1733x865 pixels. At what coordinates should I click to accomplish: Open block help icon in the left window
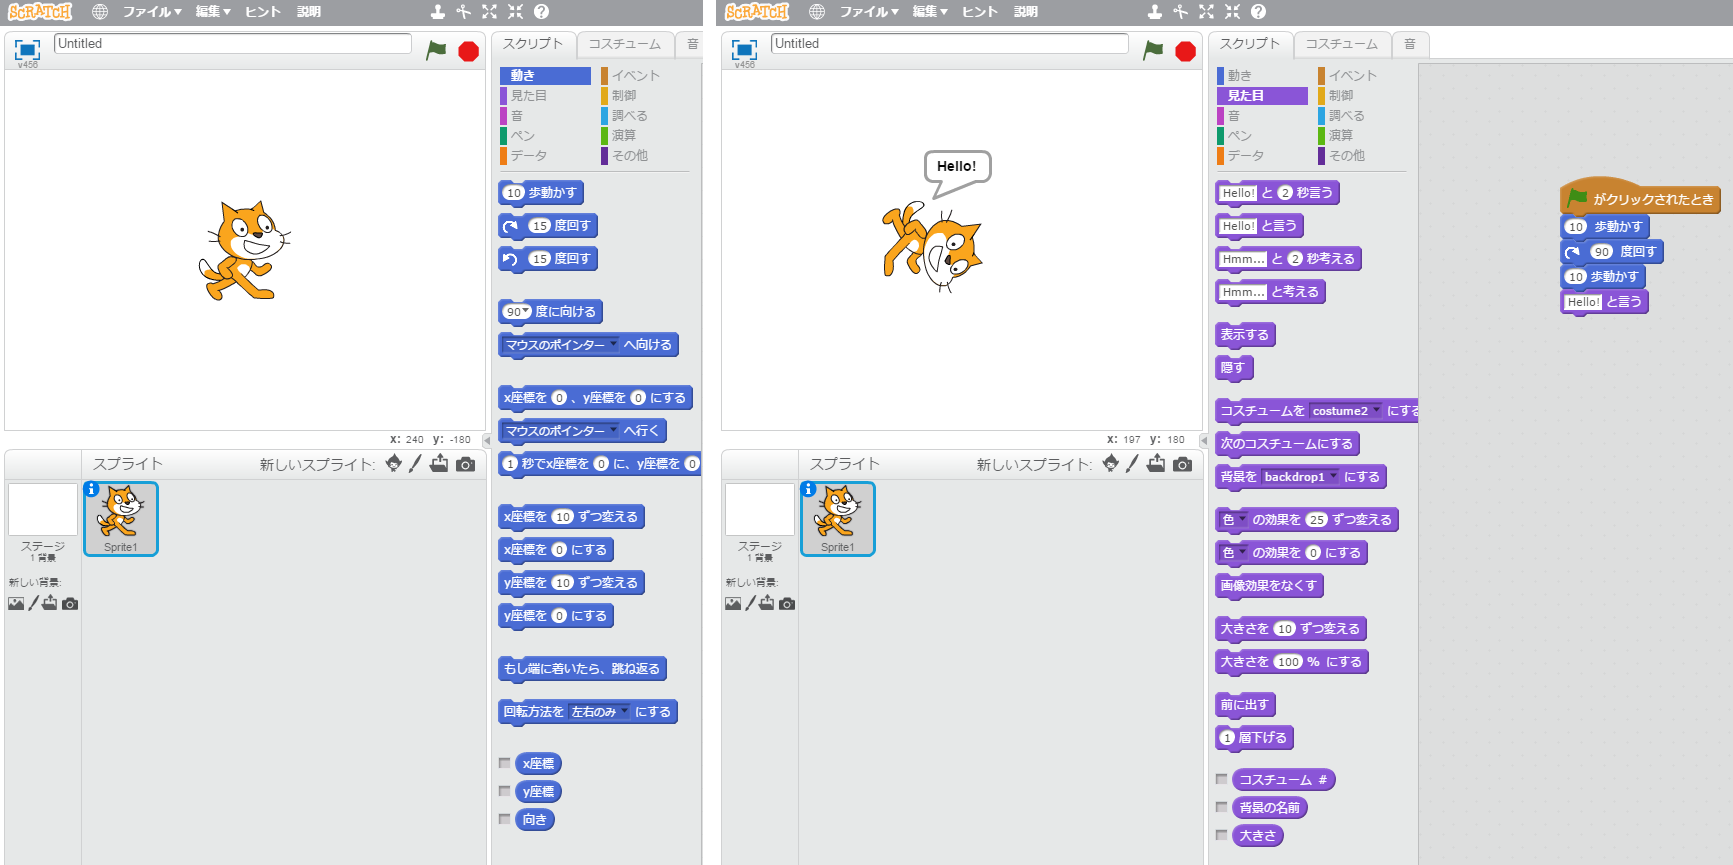pos(541,12)
